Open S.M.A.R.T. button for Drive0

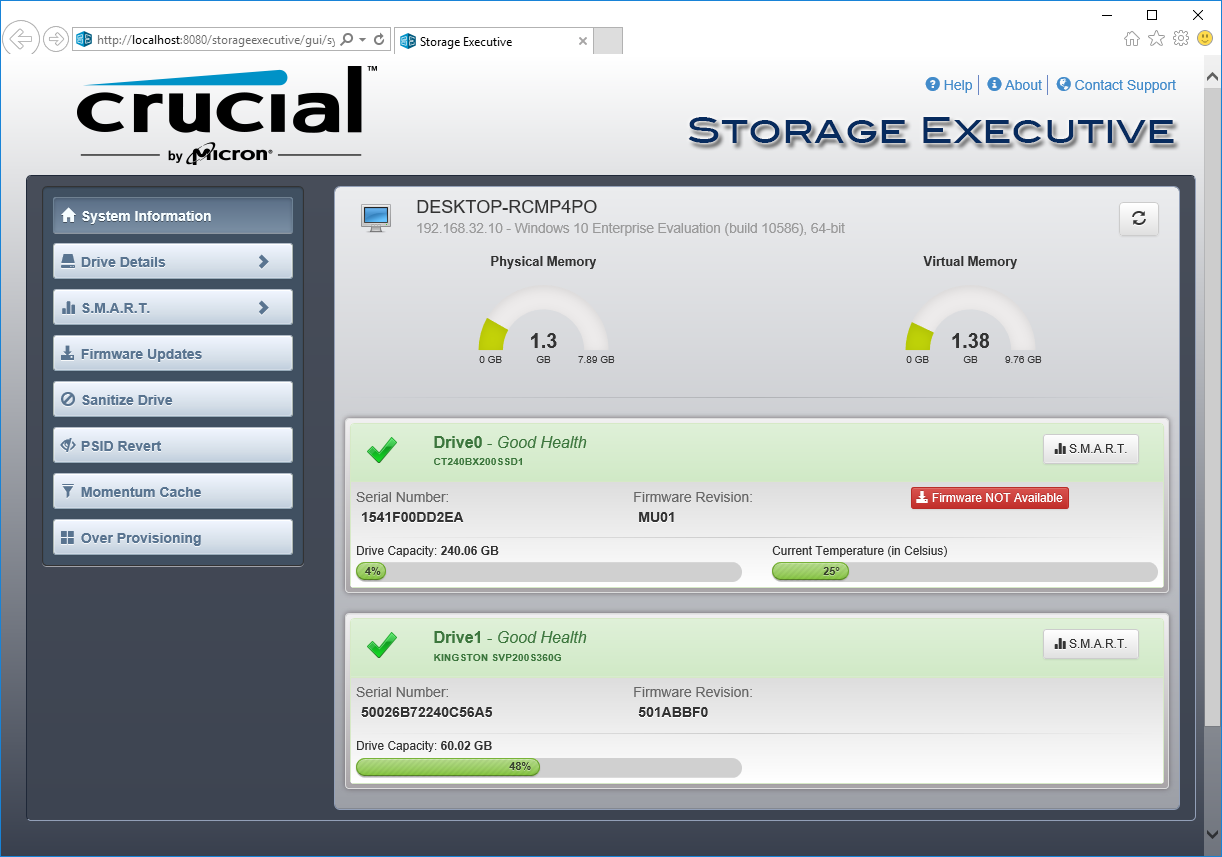pos(1091,449)
